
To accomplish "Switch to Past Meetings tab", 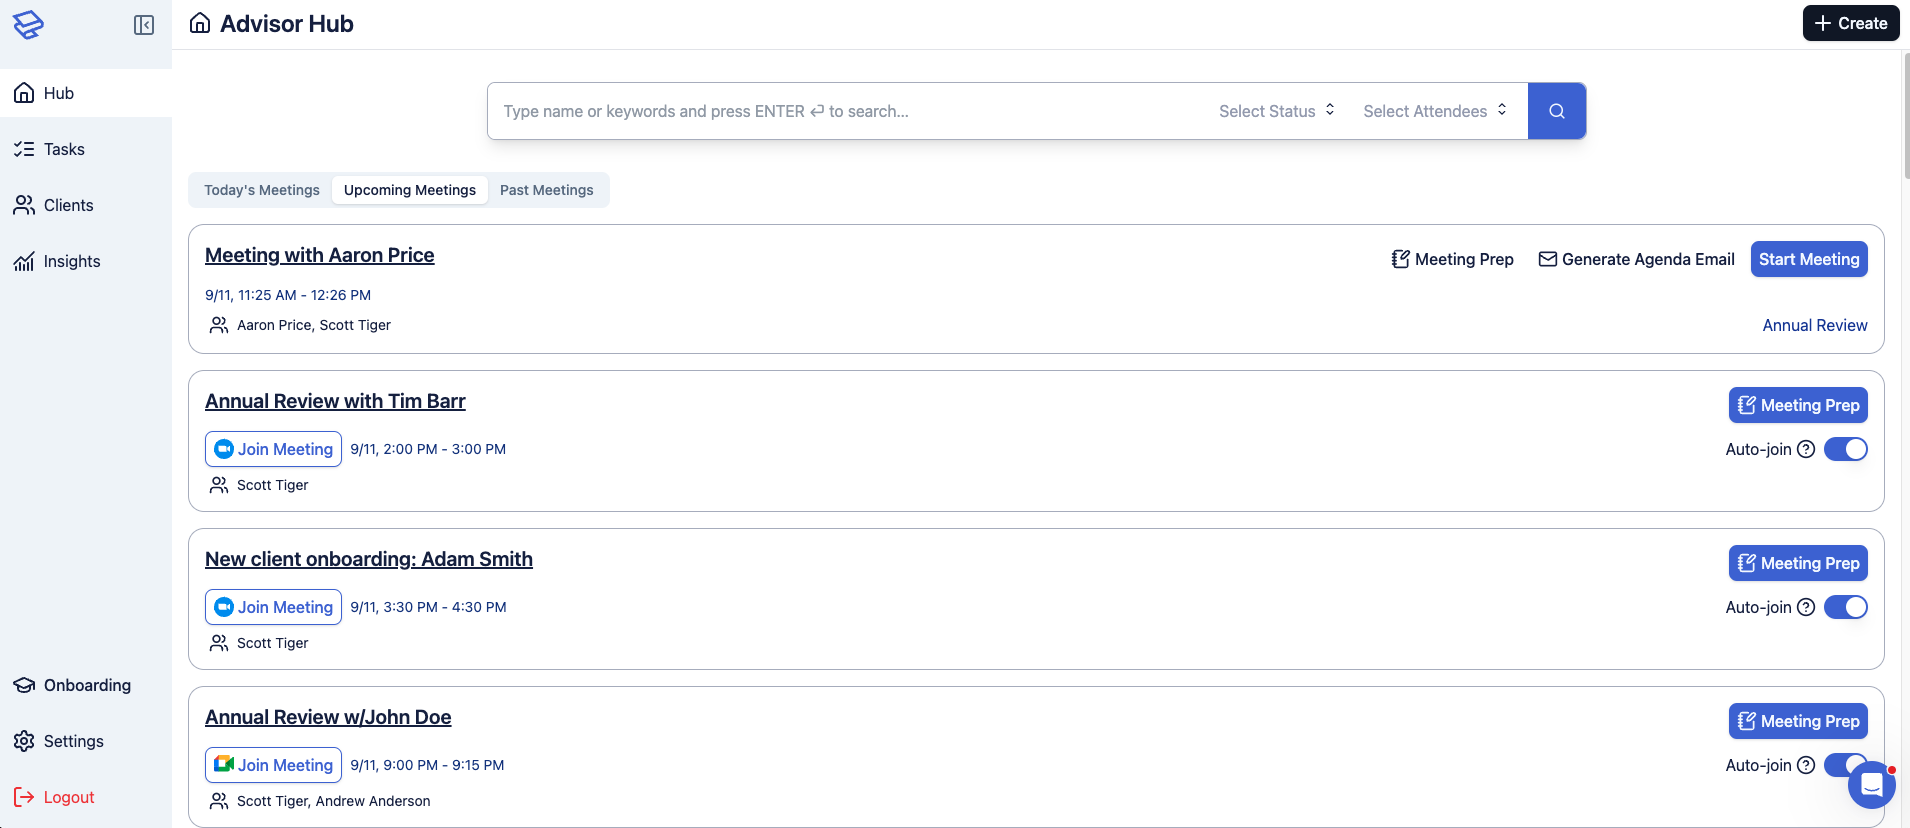I will (x=546, y=190).
